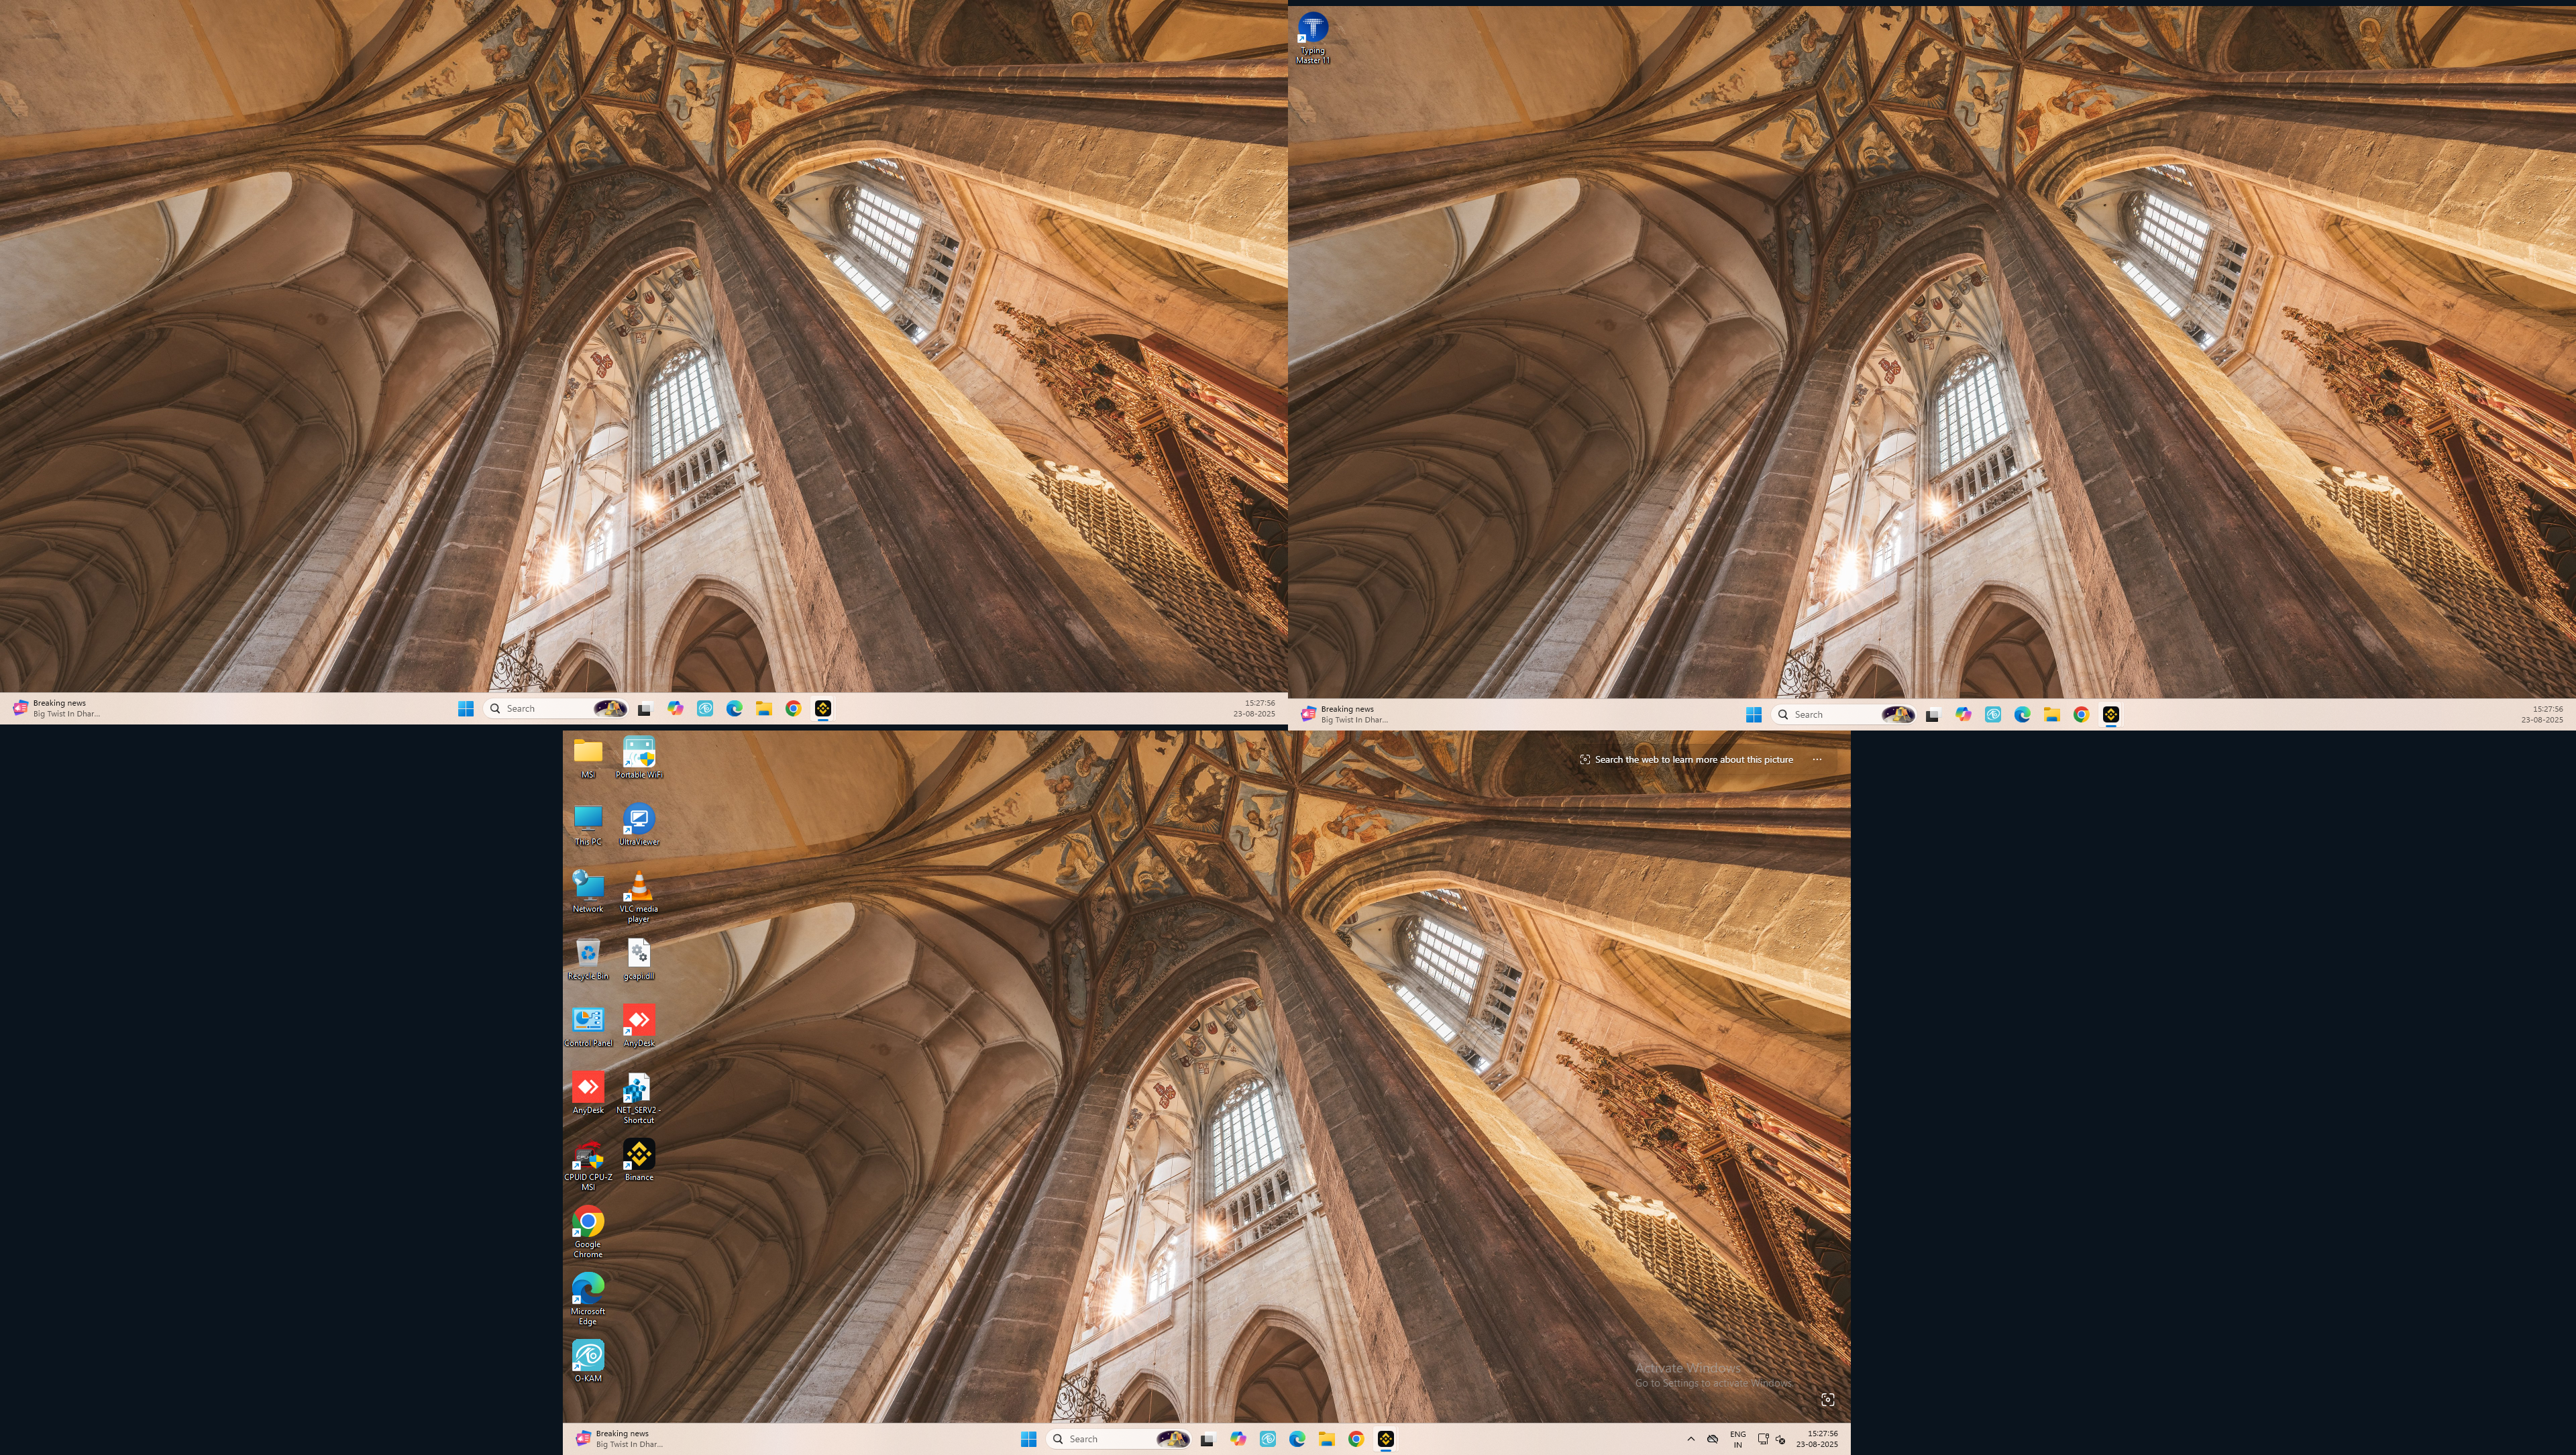Screen dimensions: 2576x1455
Task: Select the VLC media player desktop icon
Action: [x=638, y=887]
